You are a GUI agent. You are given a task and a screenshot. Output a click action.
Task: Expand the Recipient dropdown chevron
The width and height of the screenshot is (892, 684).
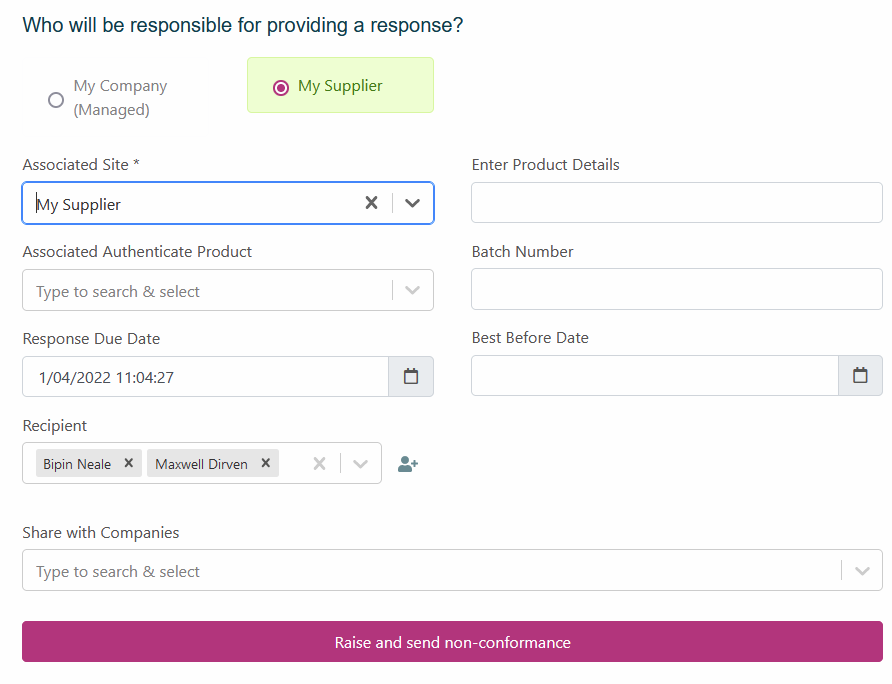point(361,464)
